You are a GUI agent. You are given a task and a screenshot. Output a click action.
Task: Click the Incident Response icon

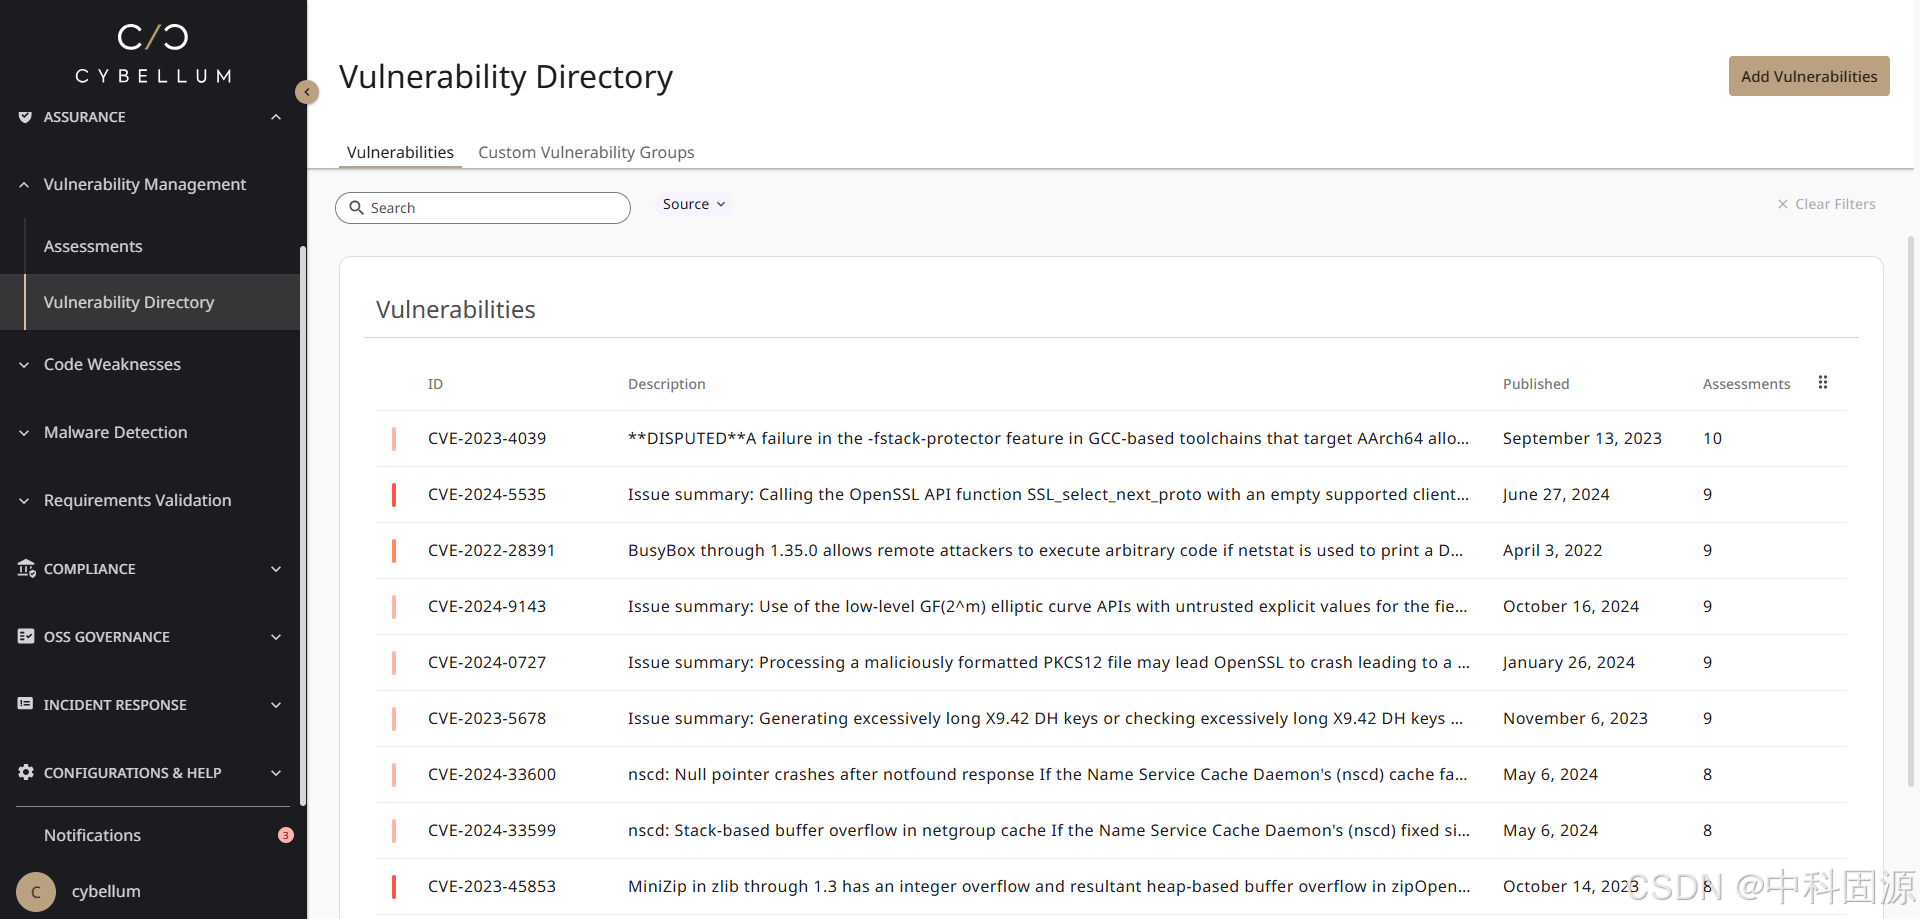[x=26, y=704]
